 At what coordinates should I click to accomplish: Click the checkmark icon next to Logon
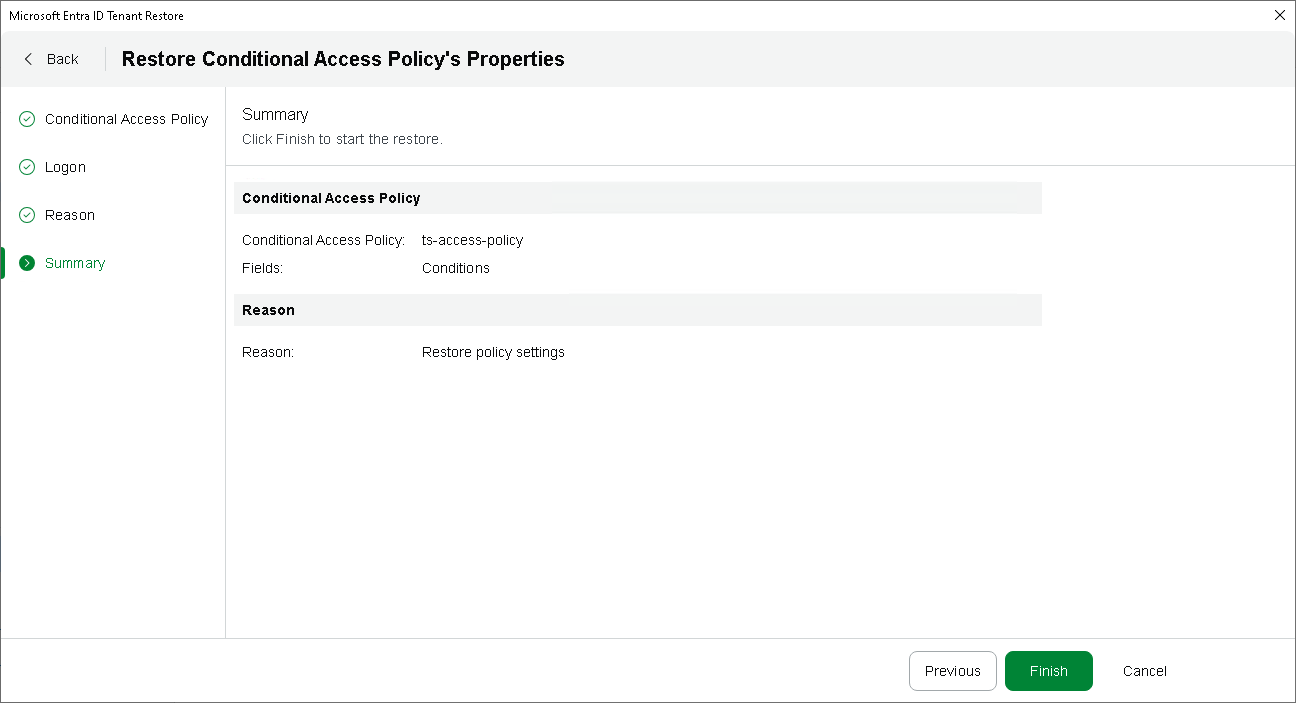27,167
